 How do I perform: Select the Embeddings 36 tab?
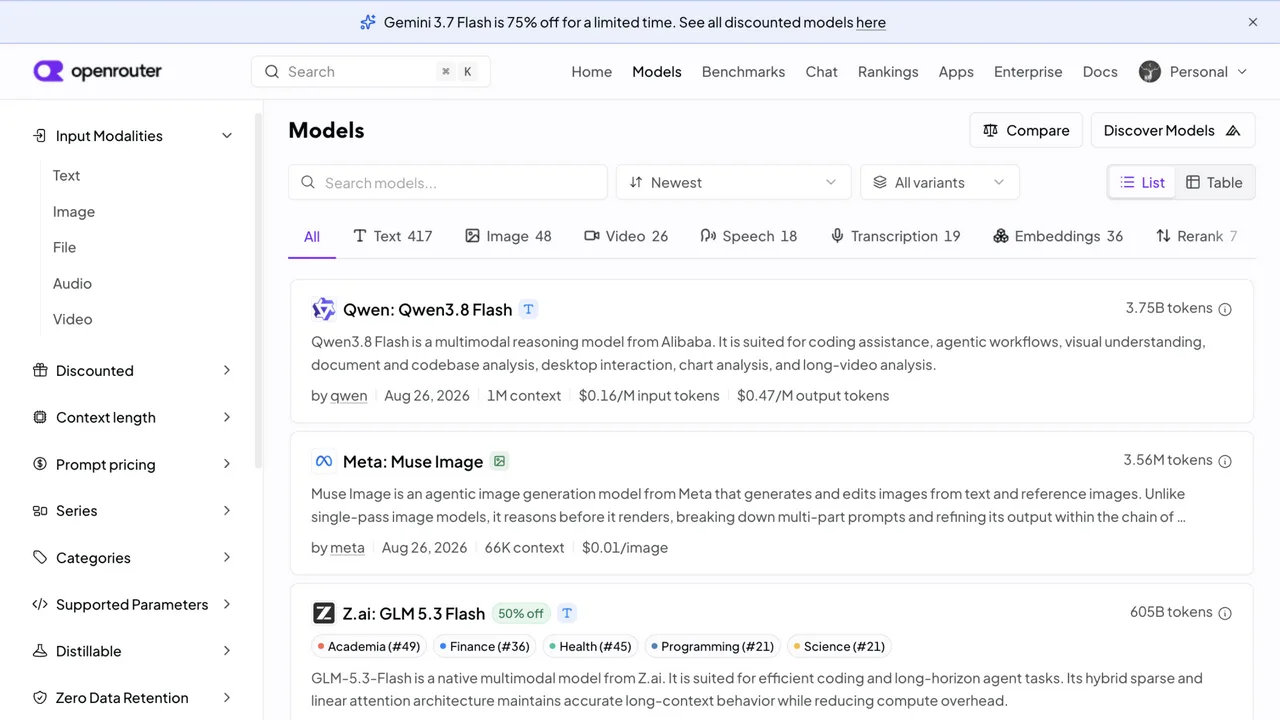(x=1058, y=237)
